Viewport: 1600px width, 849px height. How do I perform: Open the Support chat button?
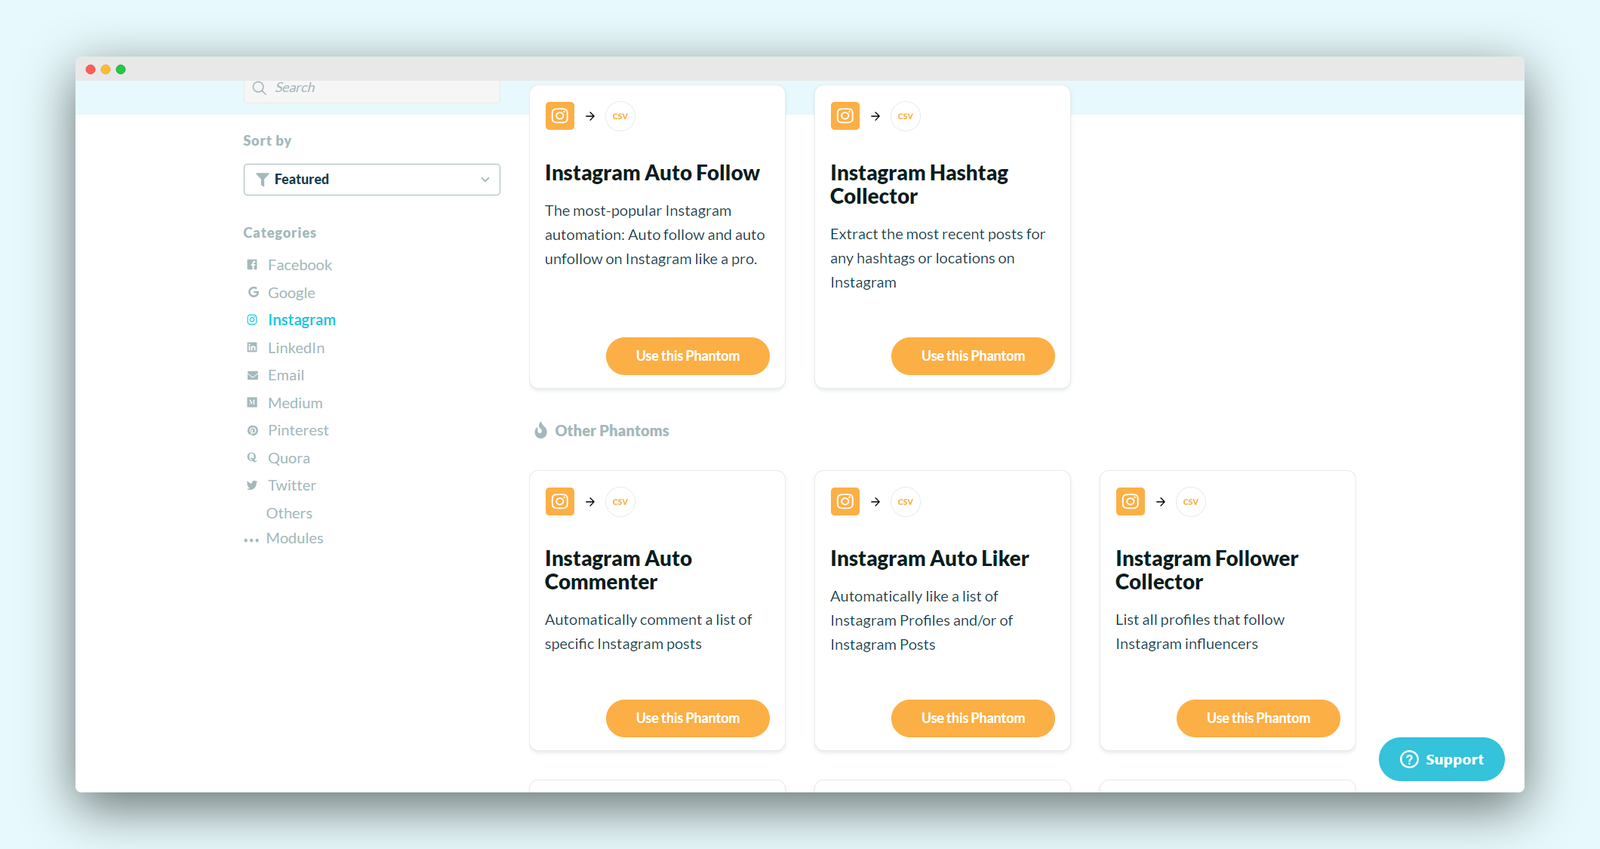click(x=1442, y=759)
